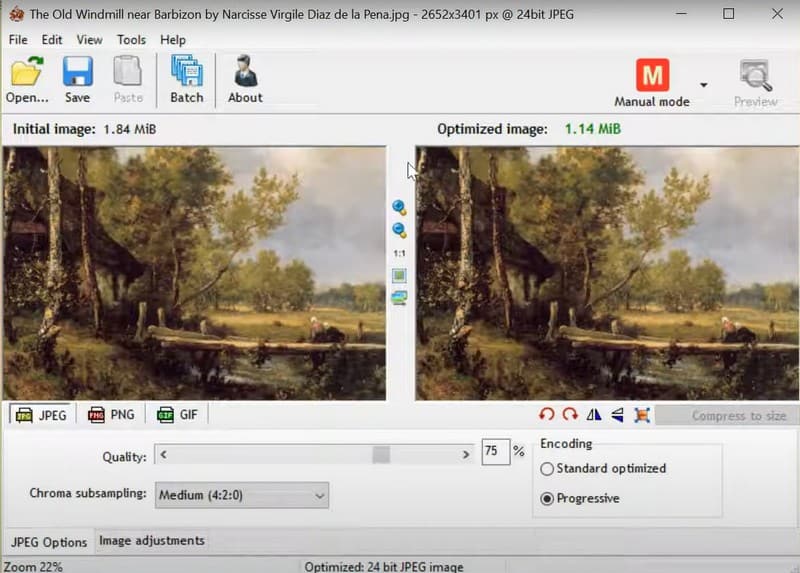Flip the image horizontally
This screenshot has width=800, height=573.
click(594, 415)
